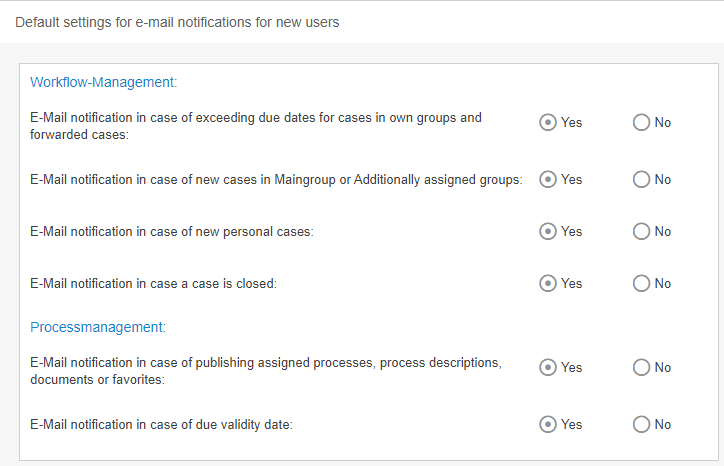
Task: Select No for exceeding due dates notification
Action: point(642,123)
